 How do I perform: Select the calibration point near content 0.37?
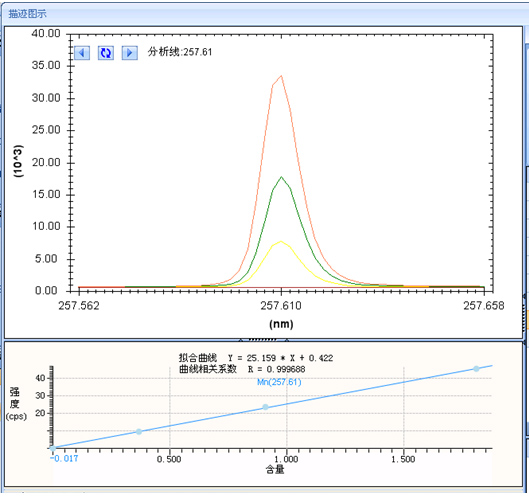pos(139,432)
